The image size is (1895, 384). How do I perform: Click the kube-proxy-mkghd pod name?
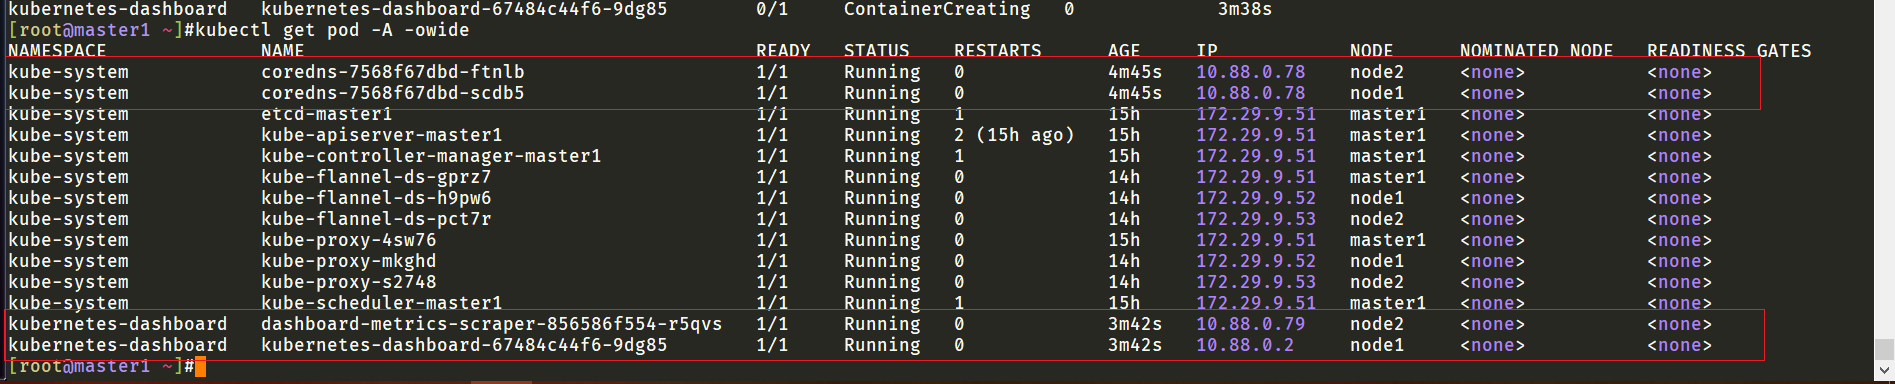tap(349, 261)
